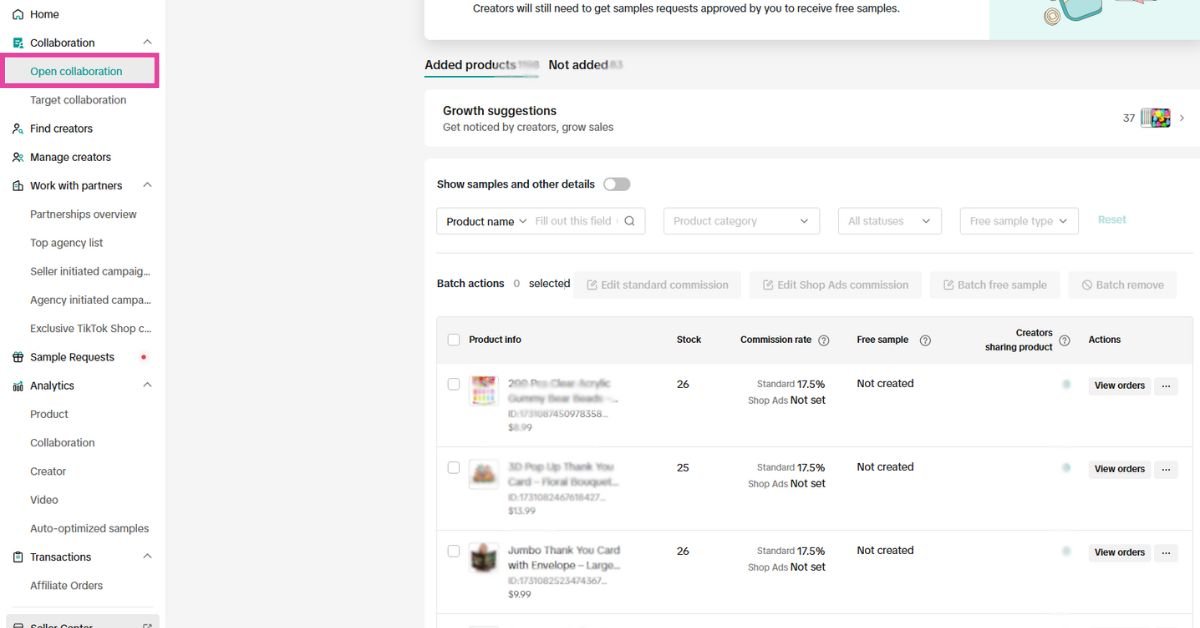Open more options for the Jumbo Thank You Card row
Image resolution: width=1200 pixels, height=628 pixels.
tap(1166, 552)
